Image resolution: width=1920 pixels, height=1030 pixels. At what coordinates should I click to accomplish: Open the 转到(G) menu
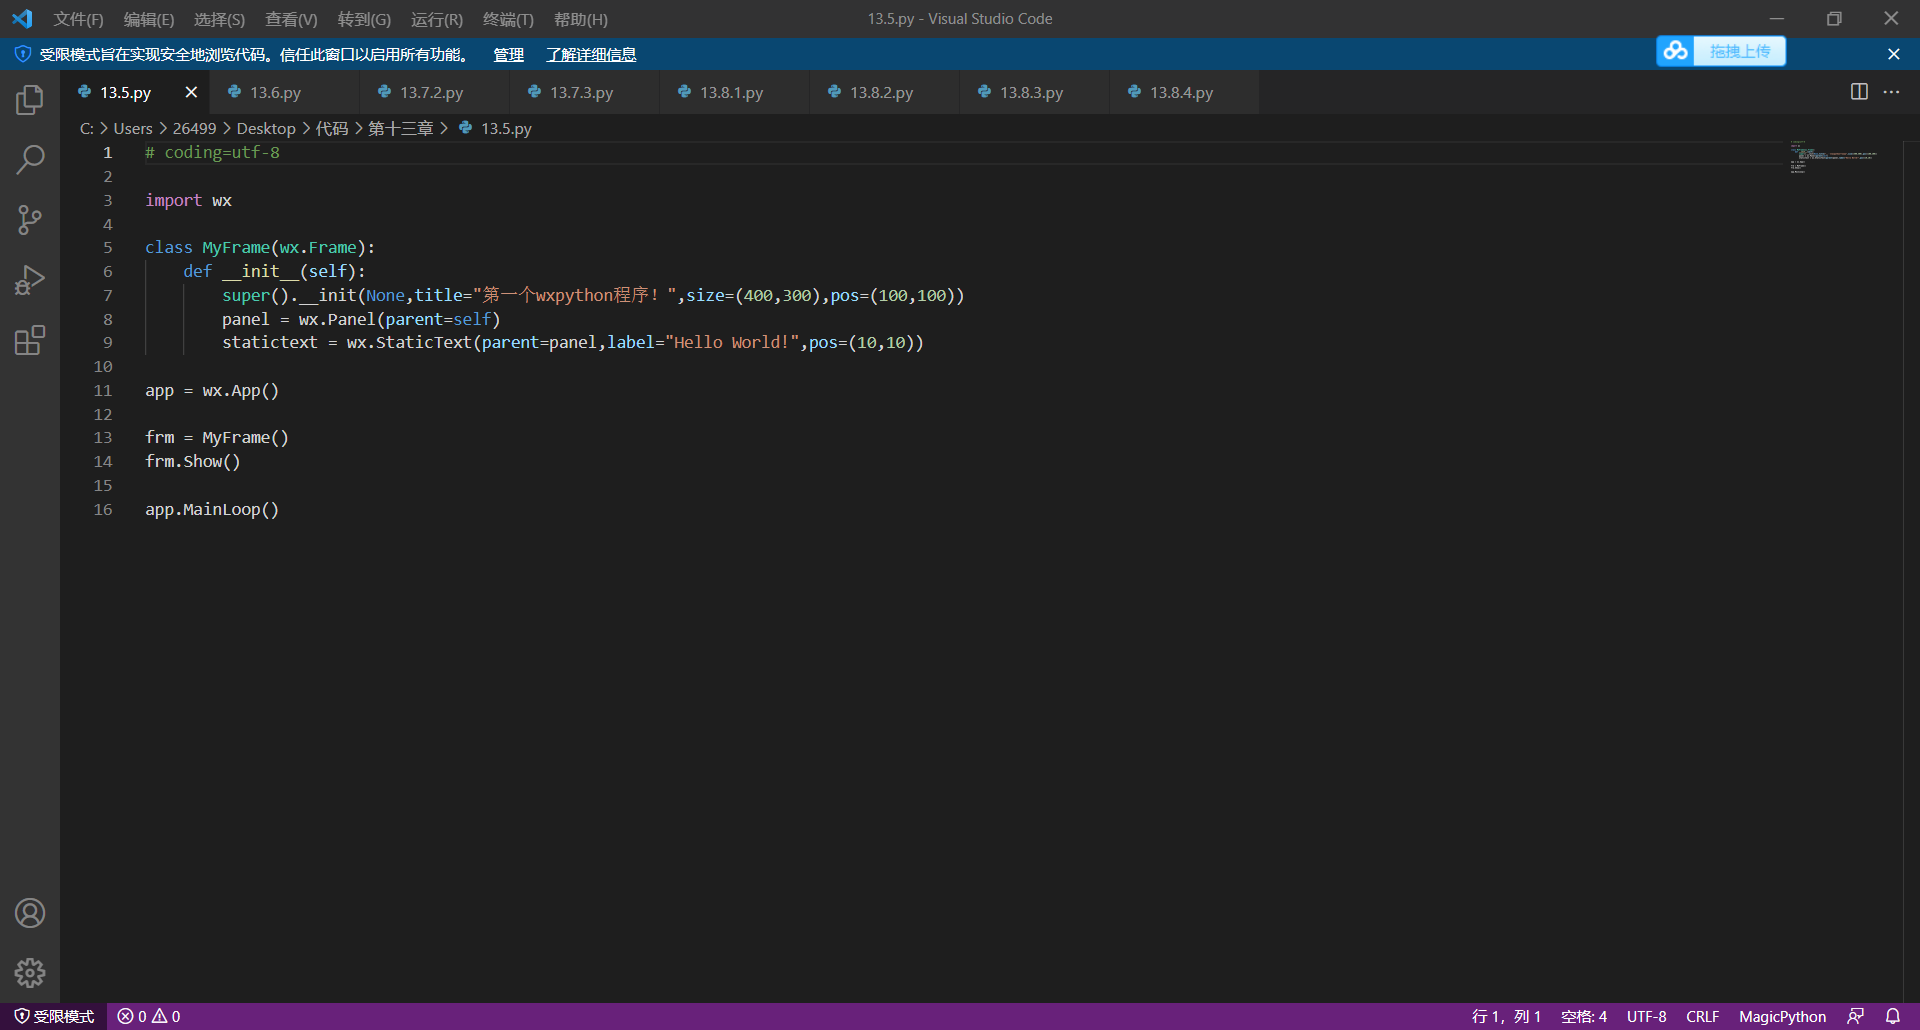point(364,19)
